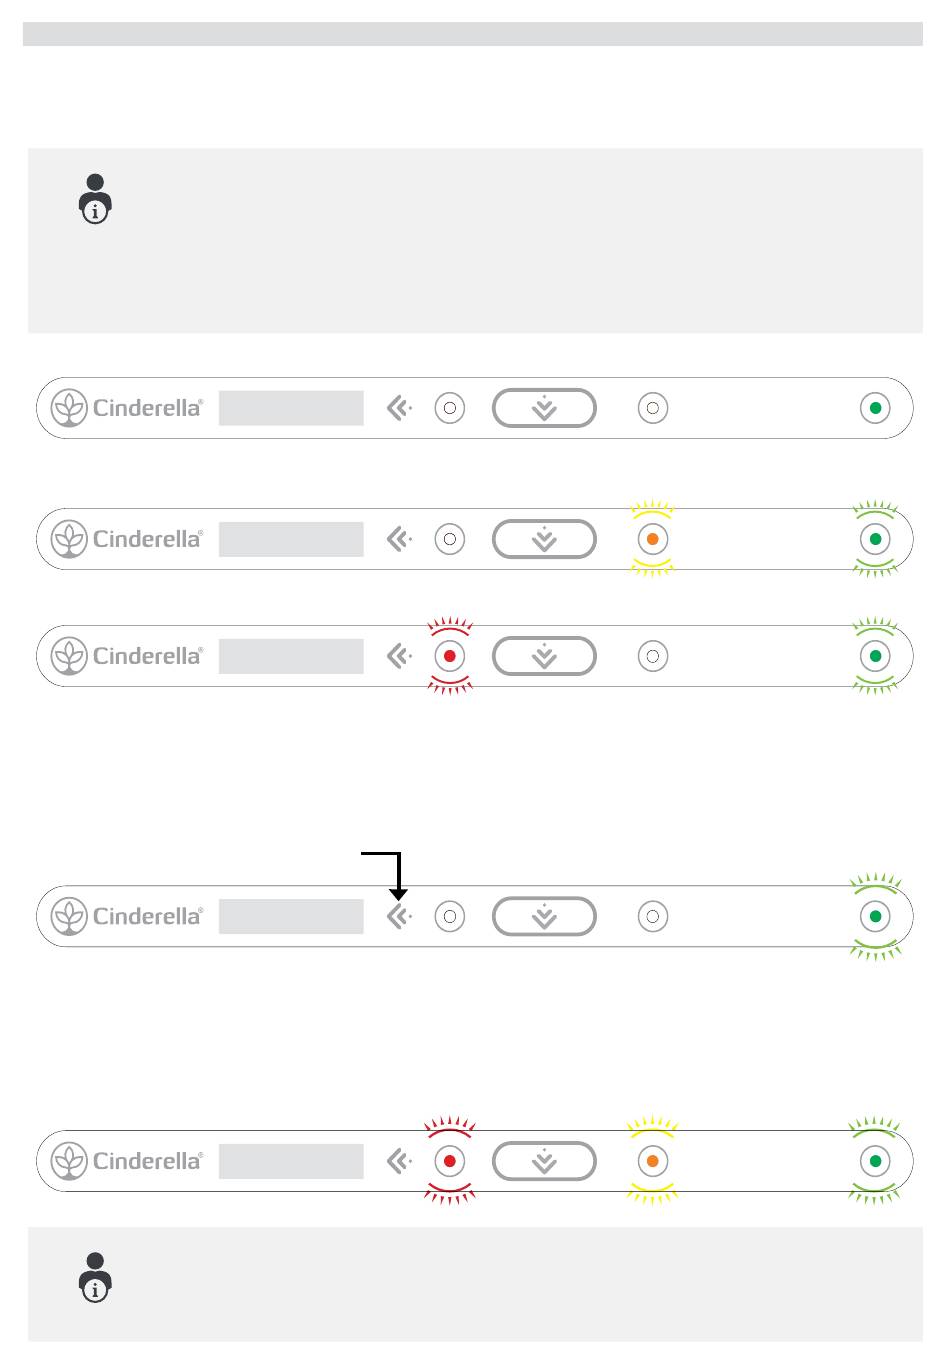The width and height of the screenshot is (950, 1369).
Task: Toggle the flashing red light on the red-and-green-only panel
Action: click(450, 656)
